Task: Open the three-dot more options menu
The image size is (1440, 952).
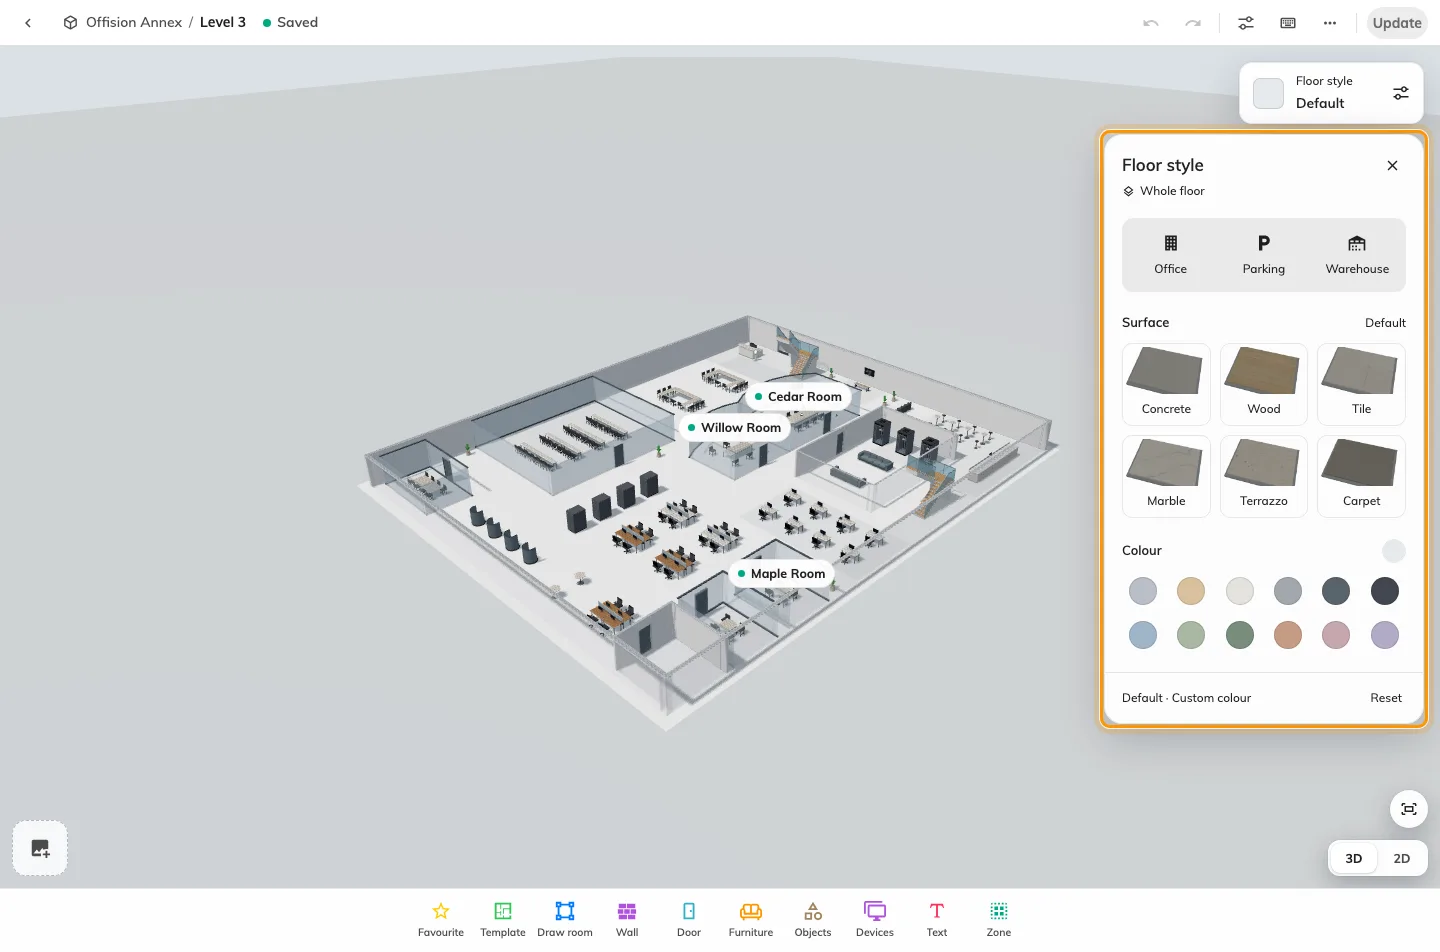Action: 1330,23
